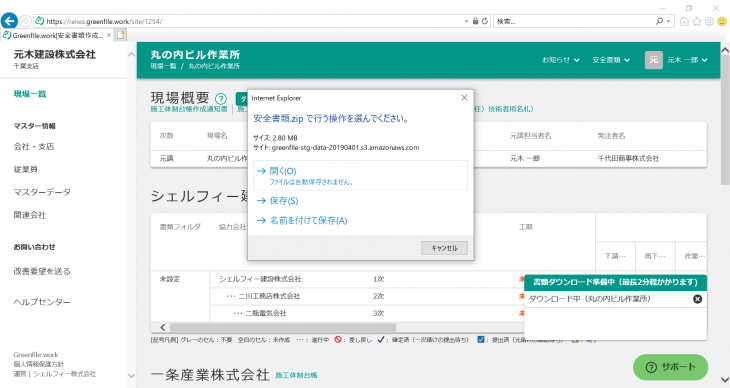The width and height of the screenshot is (730, 388).
Task: Open 関連会社 in the sidebar
Action: [30, 215]
